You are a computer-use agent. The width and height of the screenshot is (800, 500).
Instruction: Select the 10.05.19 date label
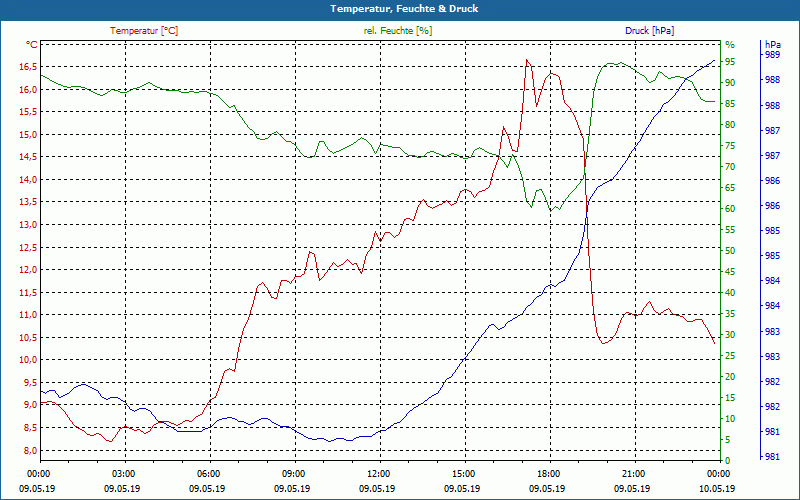point(717,488)
